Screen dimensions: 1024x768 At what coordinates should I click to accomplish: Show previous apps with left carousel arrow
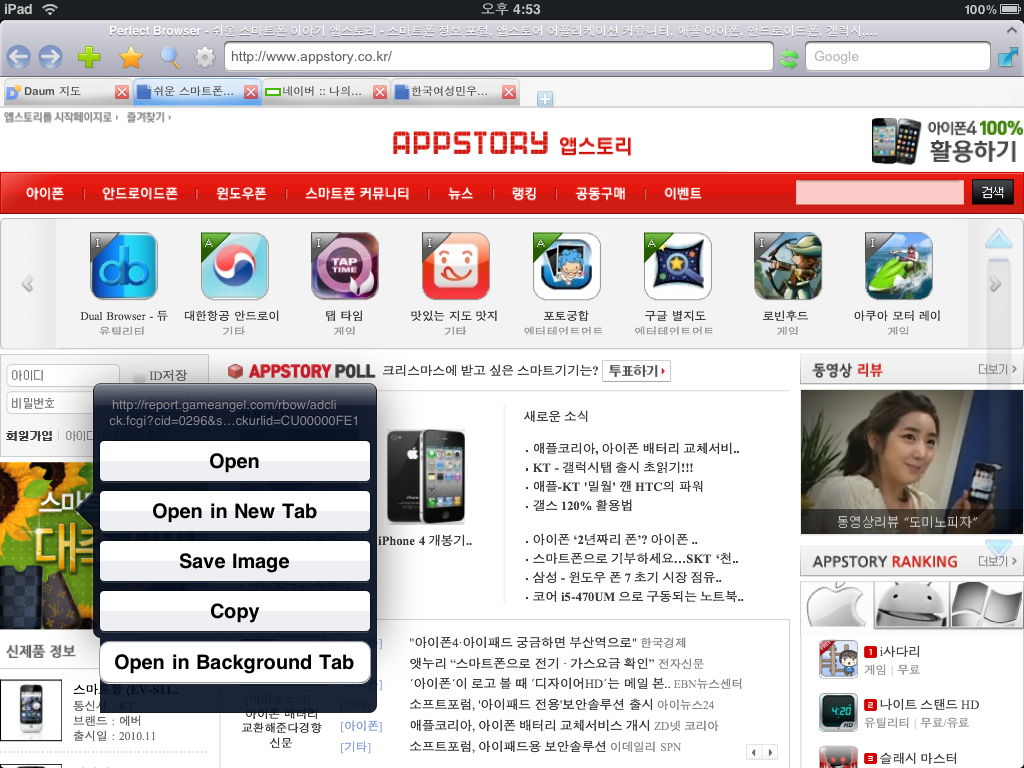[x=27, y=283]
